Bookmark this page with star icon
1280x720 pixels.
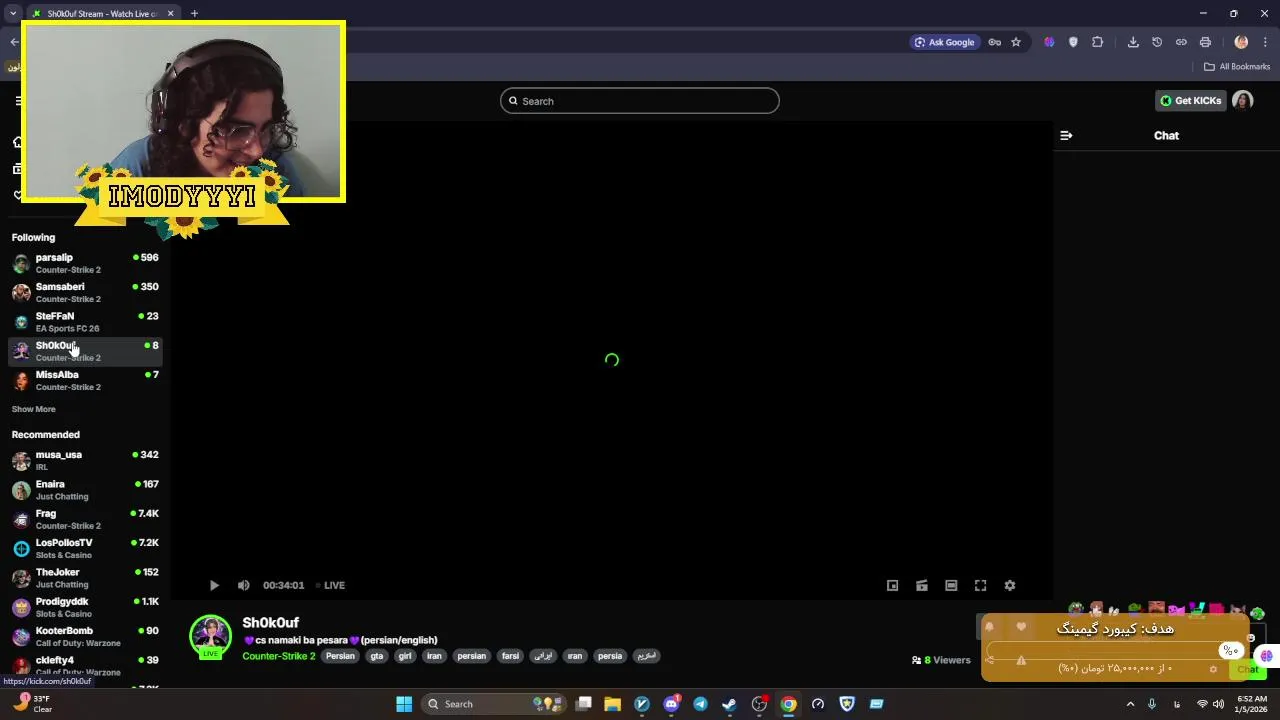(x=1016, y=42)
